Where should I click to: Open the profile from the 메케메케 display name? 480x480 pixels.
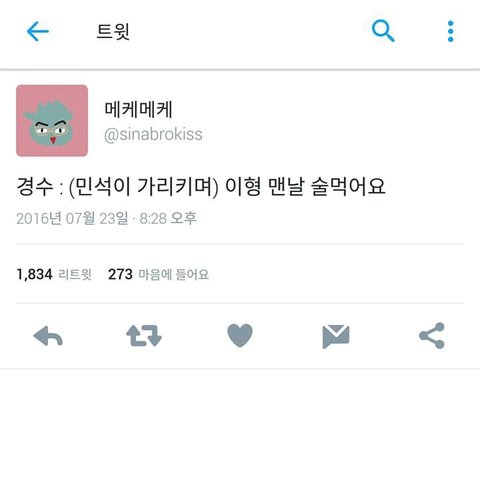pyautogui.click(x=138, y=109)
